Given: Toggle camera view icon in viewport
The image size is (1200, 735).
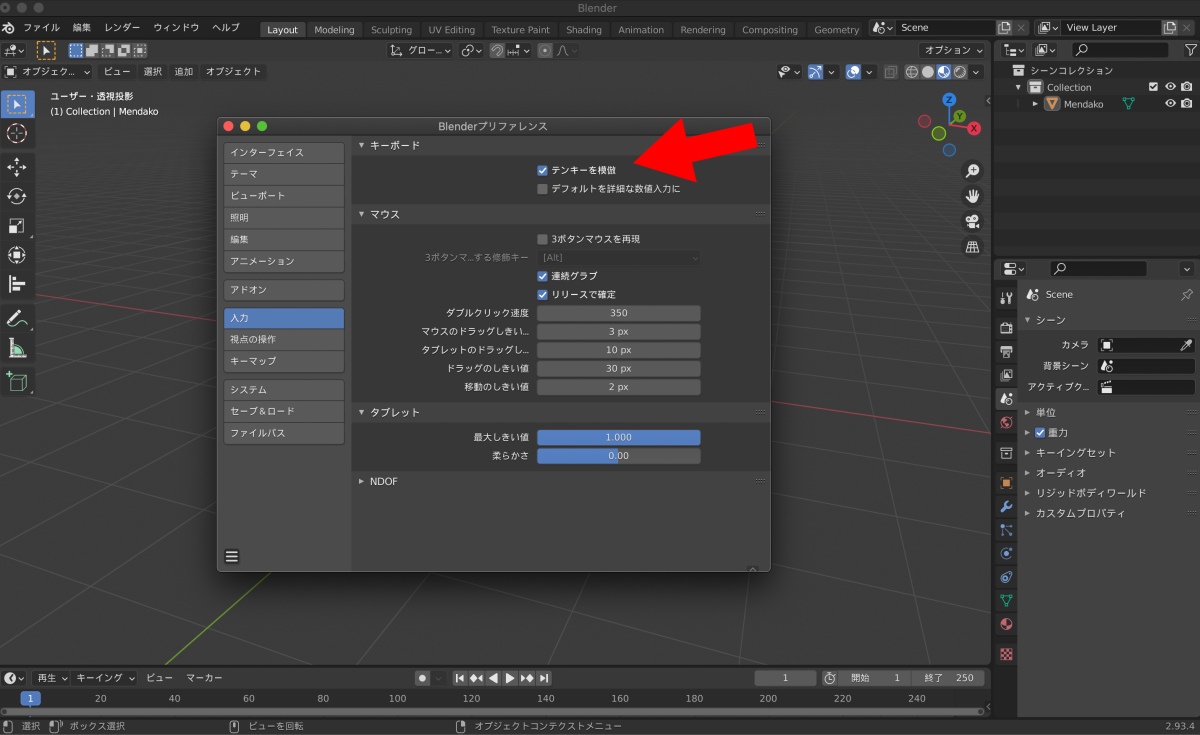Looking at the screenshot, I should pyautogui.click(x=972, y=222).
